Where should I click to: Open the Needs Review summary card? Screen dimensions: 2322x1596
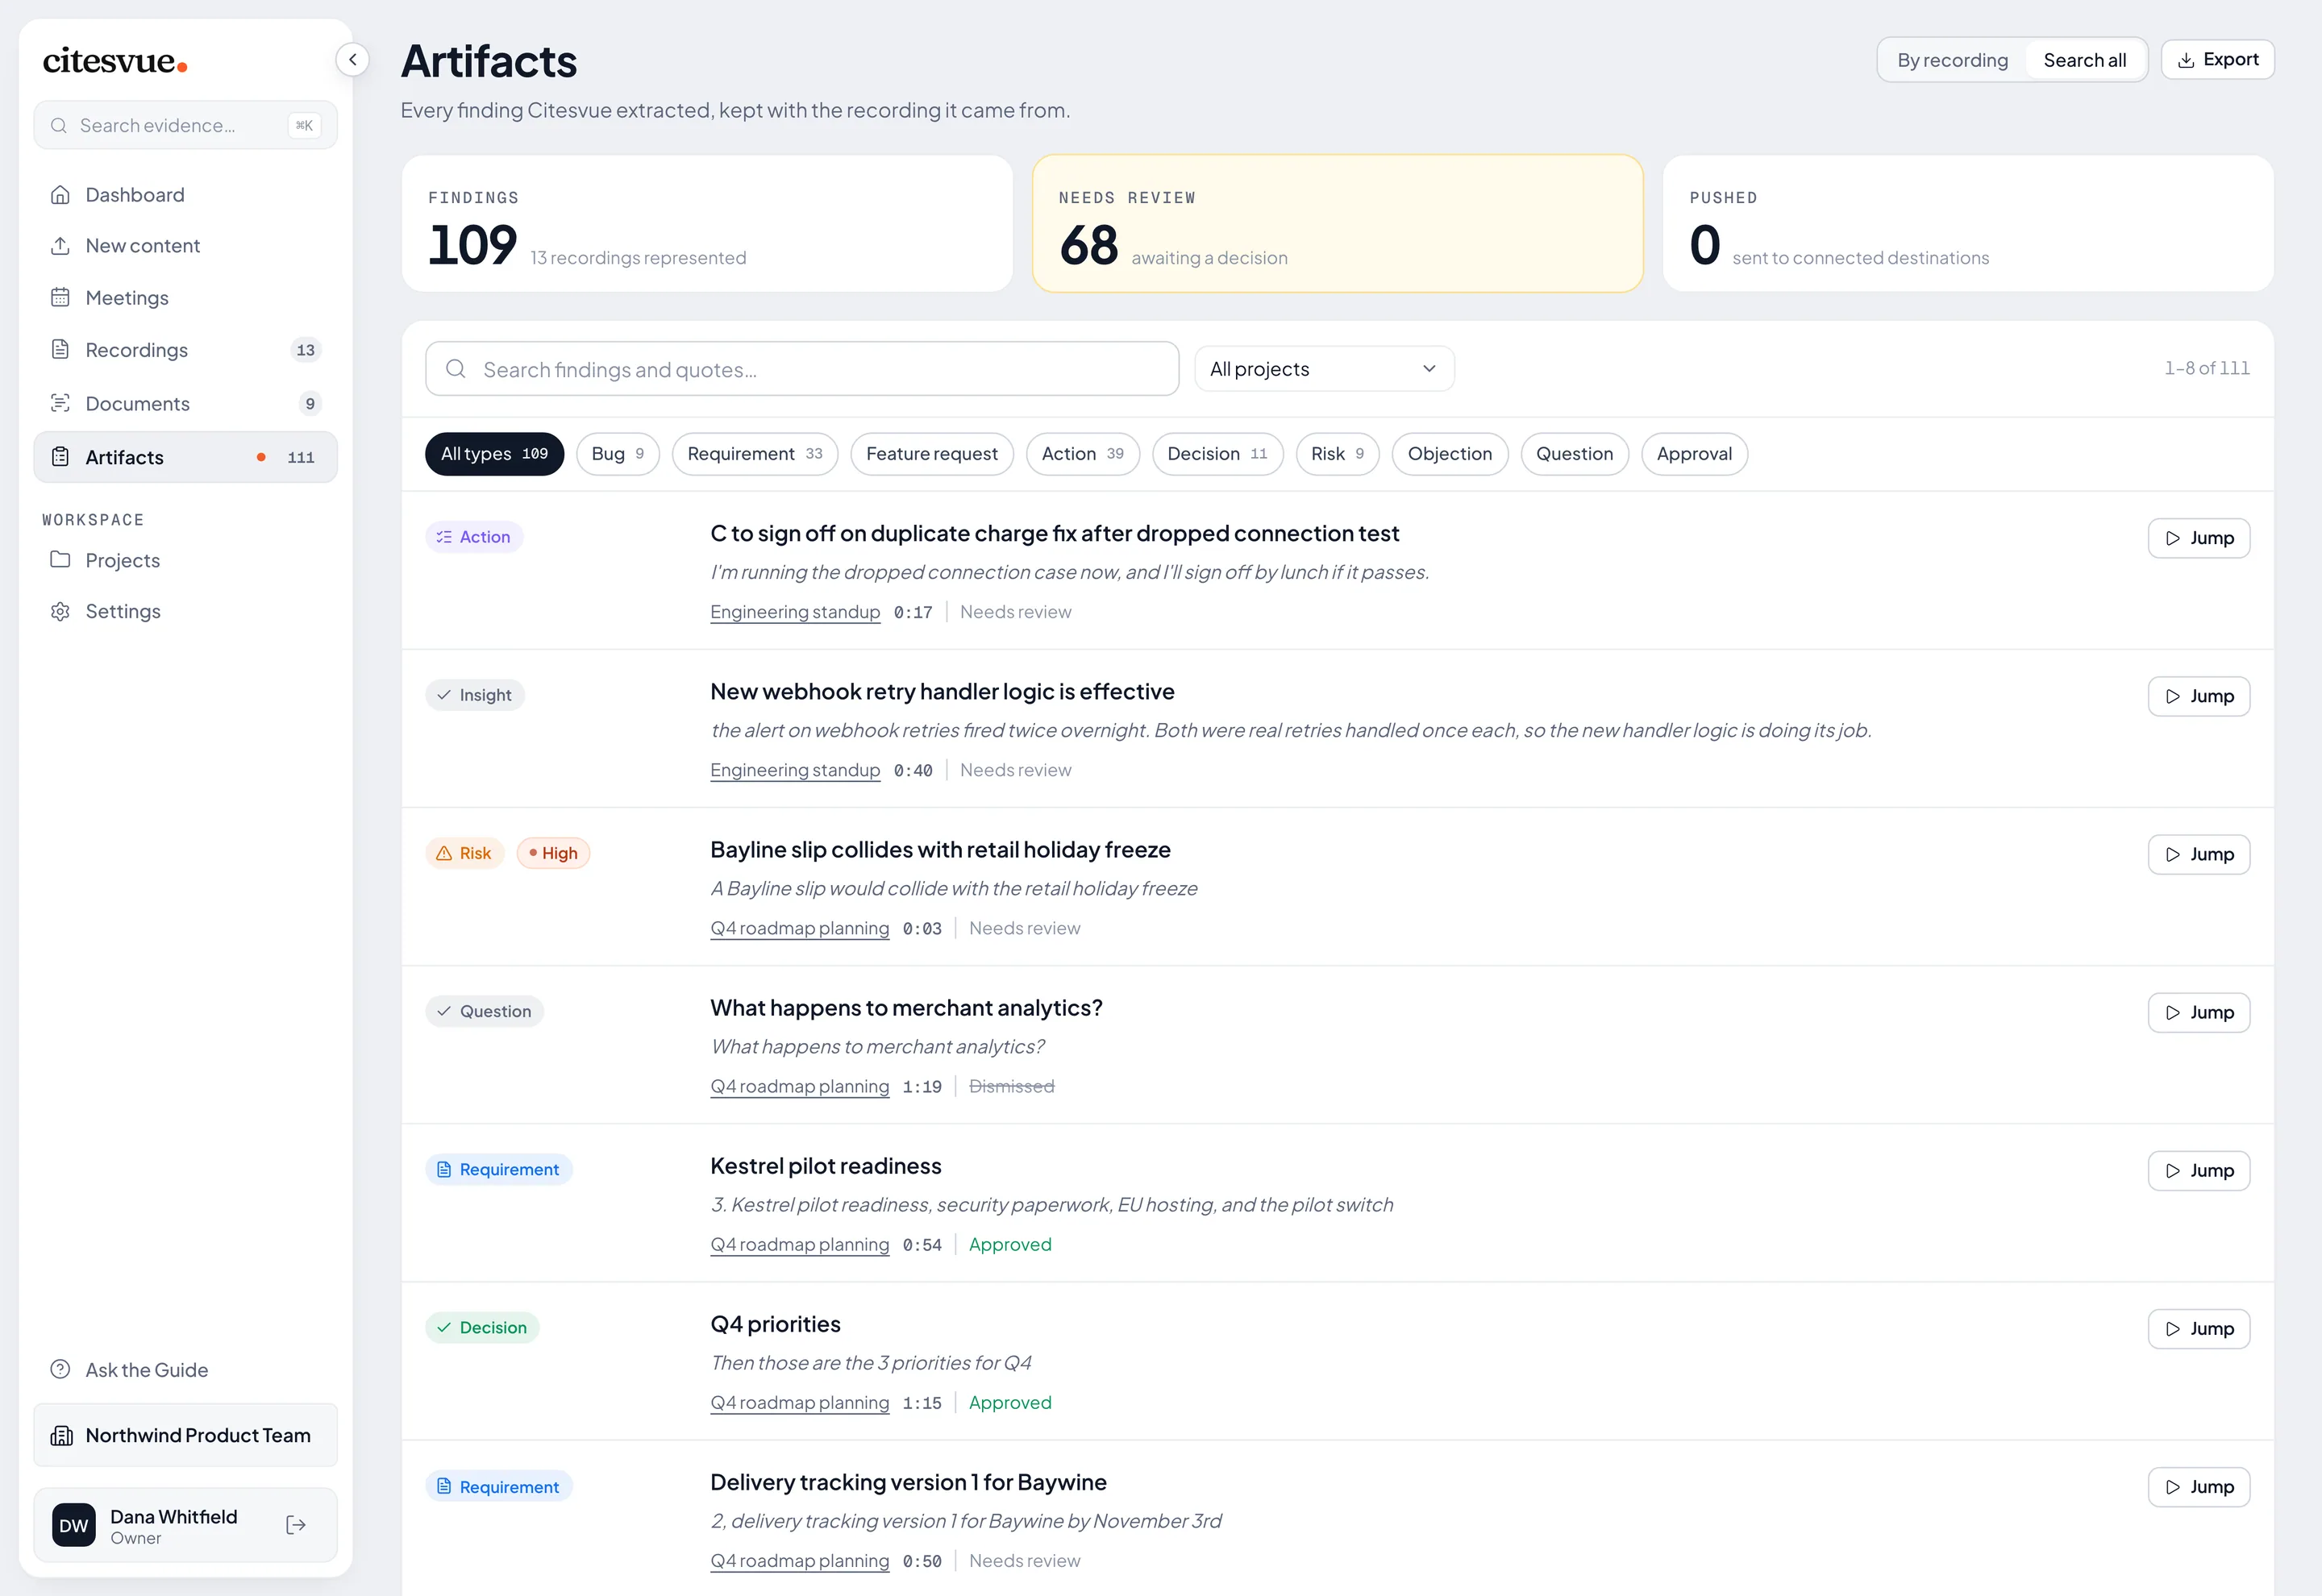point(1337,223)
